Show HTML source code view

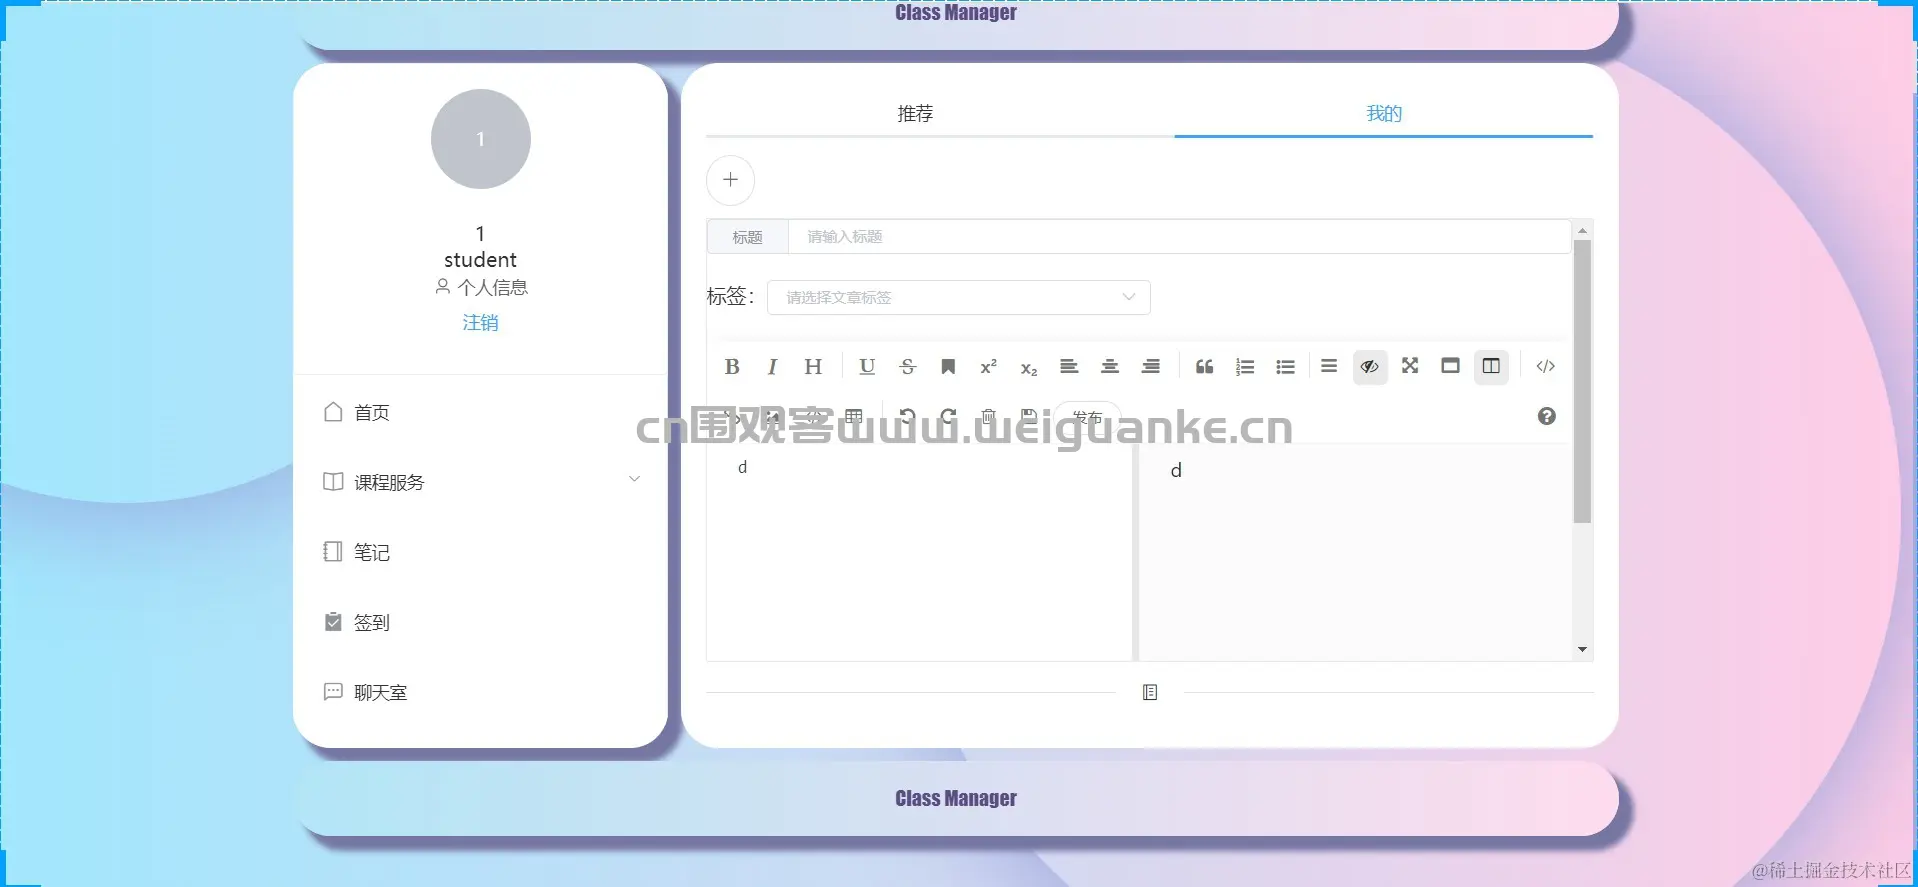point(1545,366)
